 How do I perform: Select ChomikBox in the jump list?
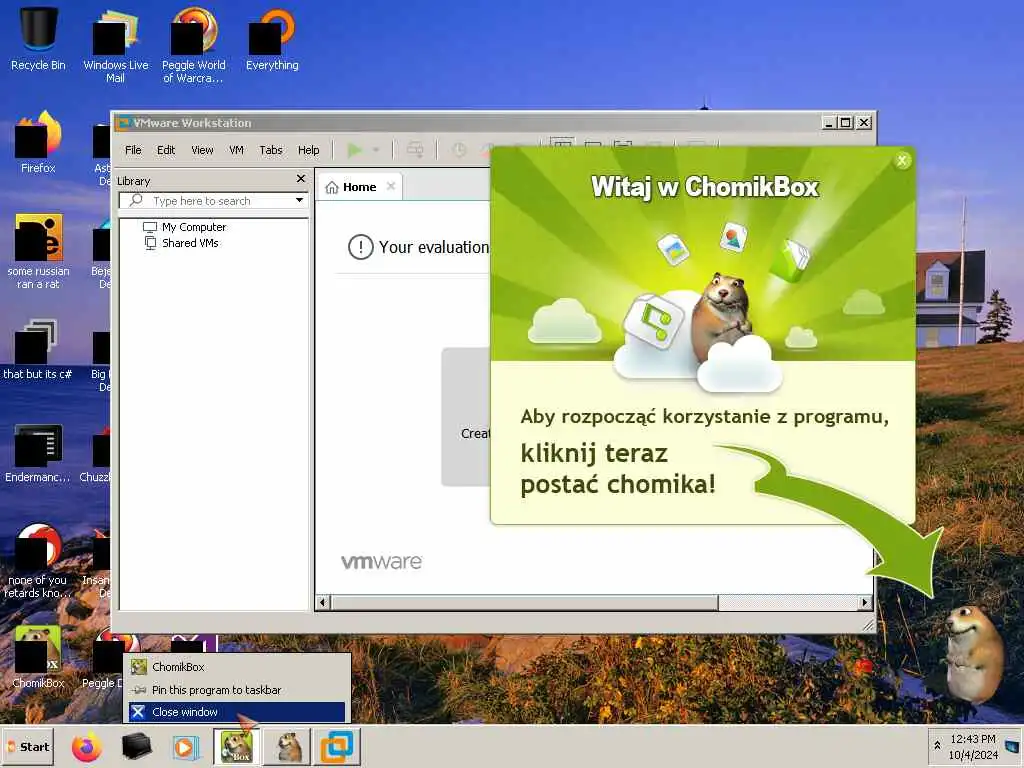click(237, 667)
